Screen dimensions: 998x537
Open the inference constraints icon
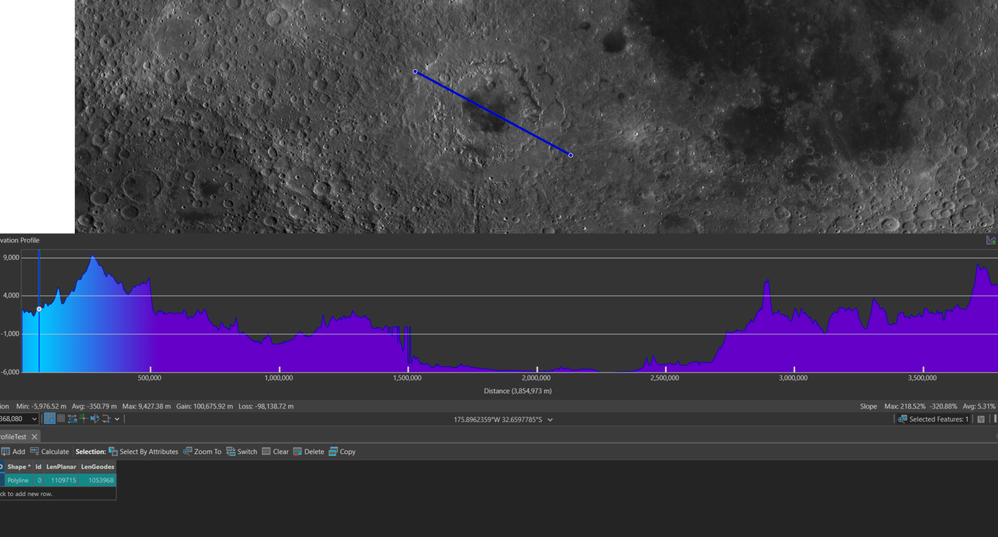72,419
